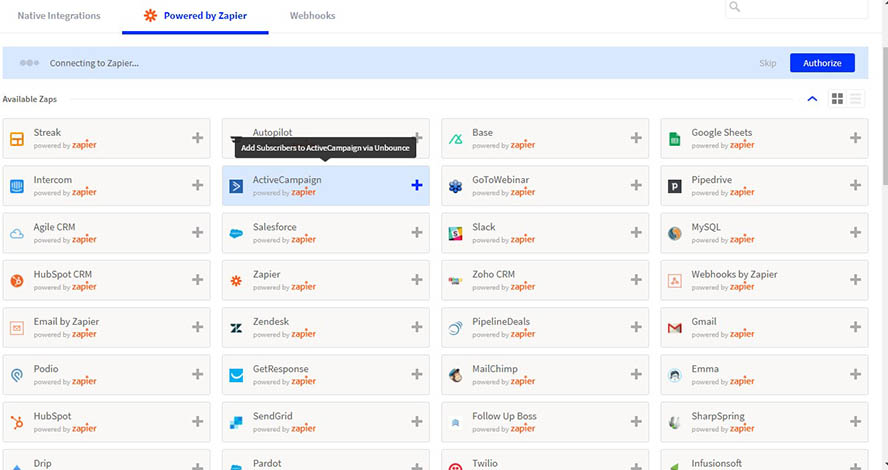Select the Powered by Zapier tab
This screenshot has height=470, width=888.
(195, 16)
